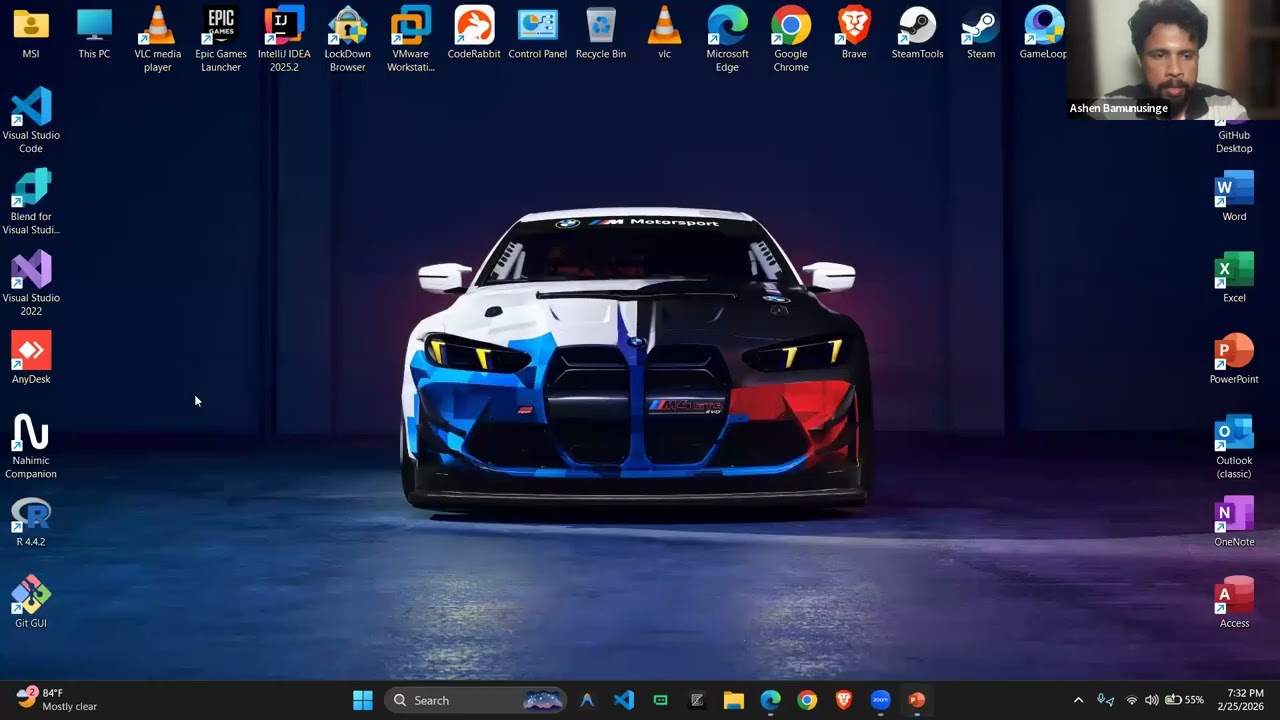Select Control Panel desktop icon

point(537,33)
